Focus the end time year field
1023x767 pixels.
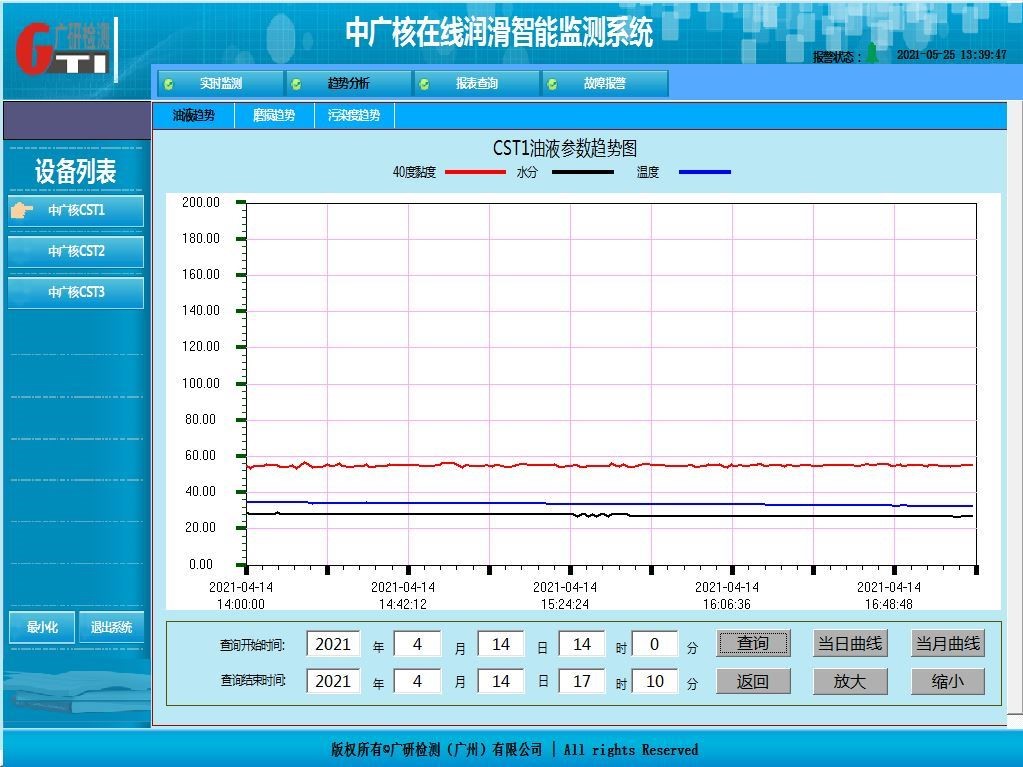(333, 682)
